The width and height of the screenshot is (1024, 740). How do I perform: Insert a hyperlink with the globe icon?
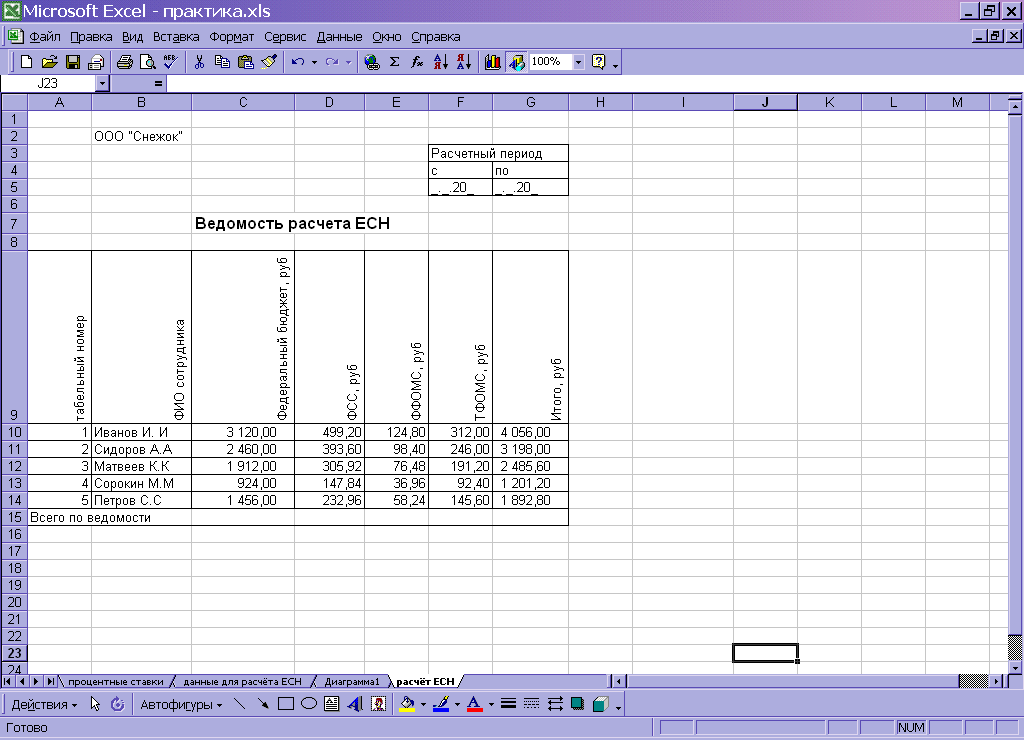point(372,62)
